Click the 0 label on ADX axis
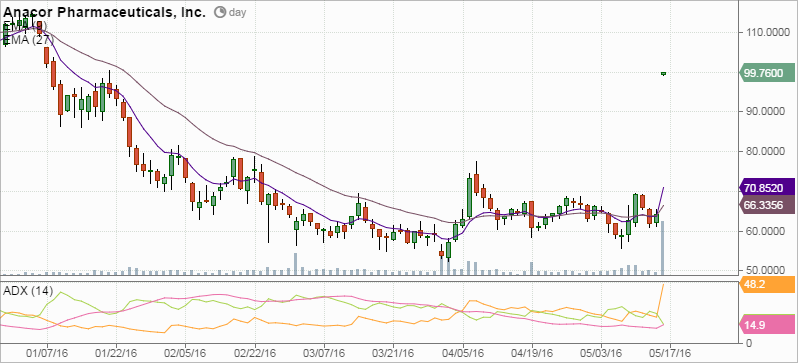 (749, 343)
